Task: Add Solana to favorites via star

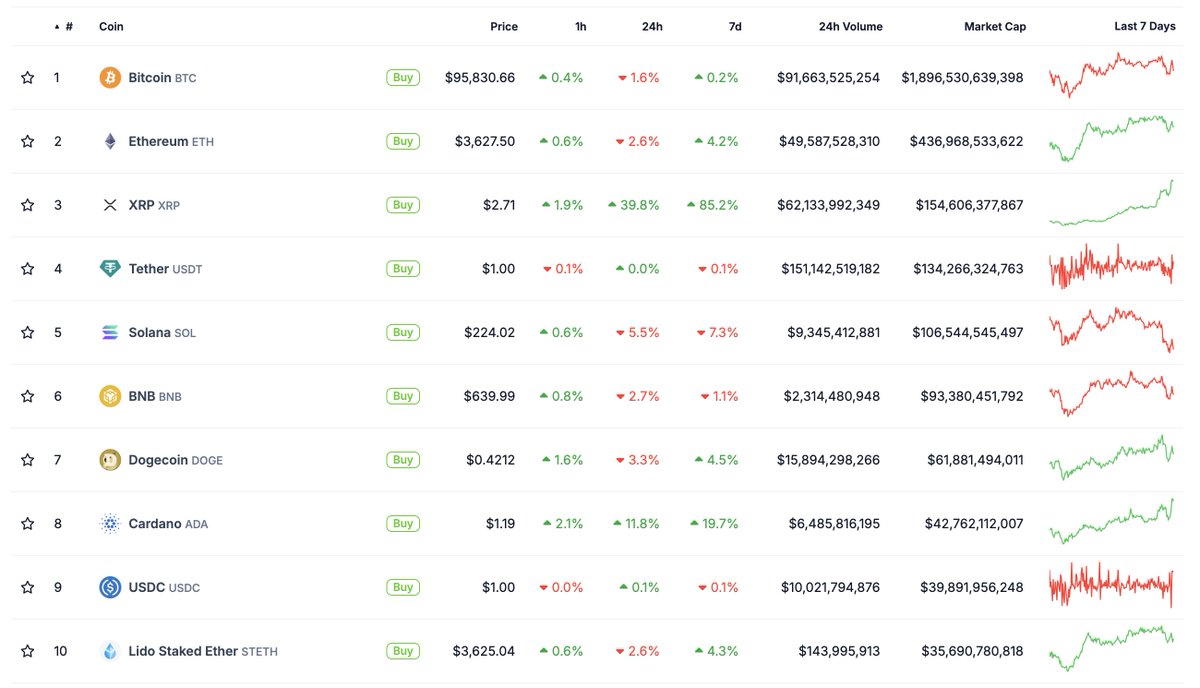Action: pos(28,332)
